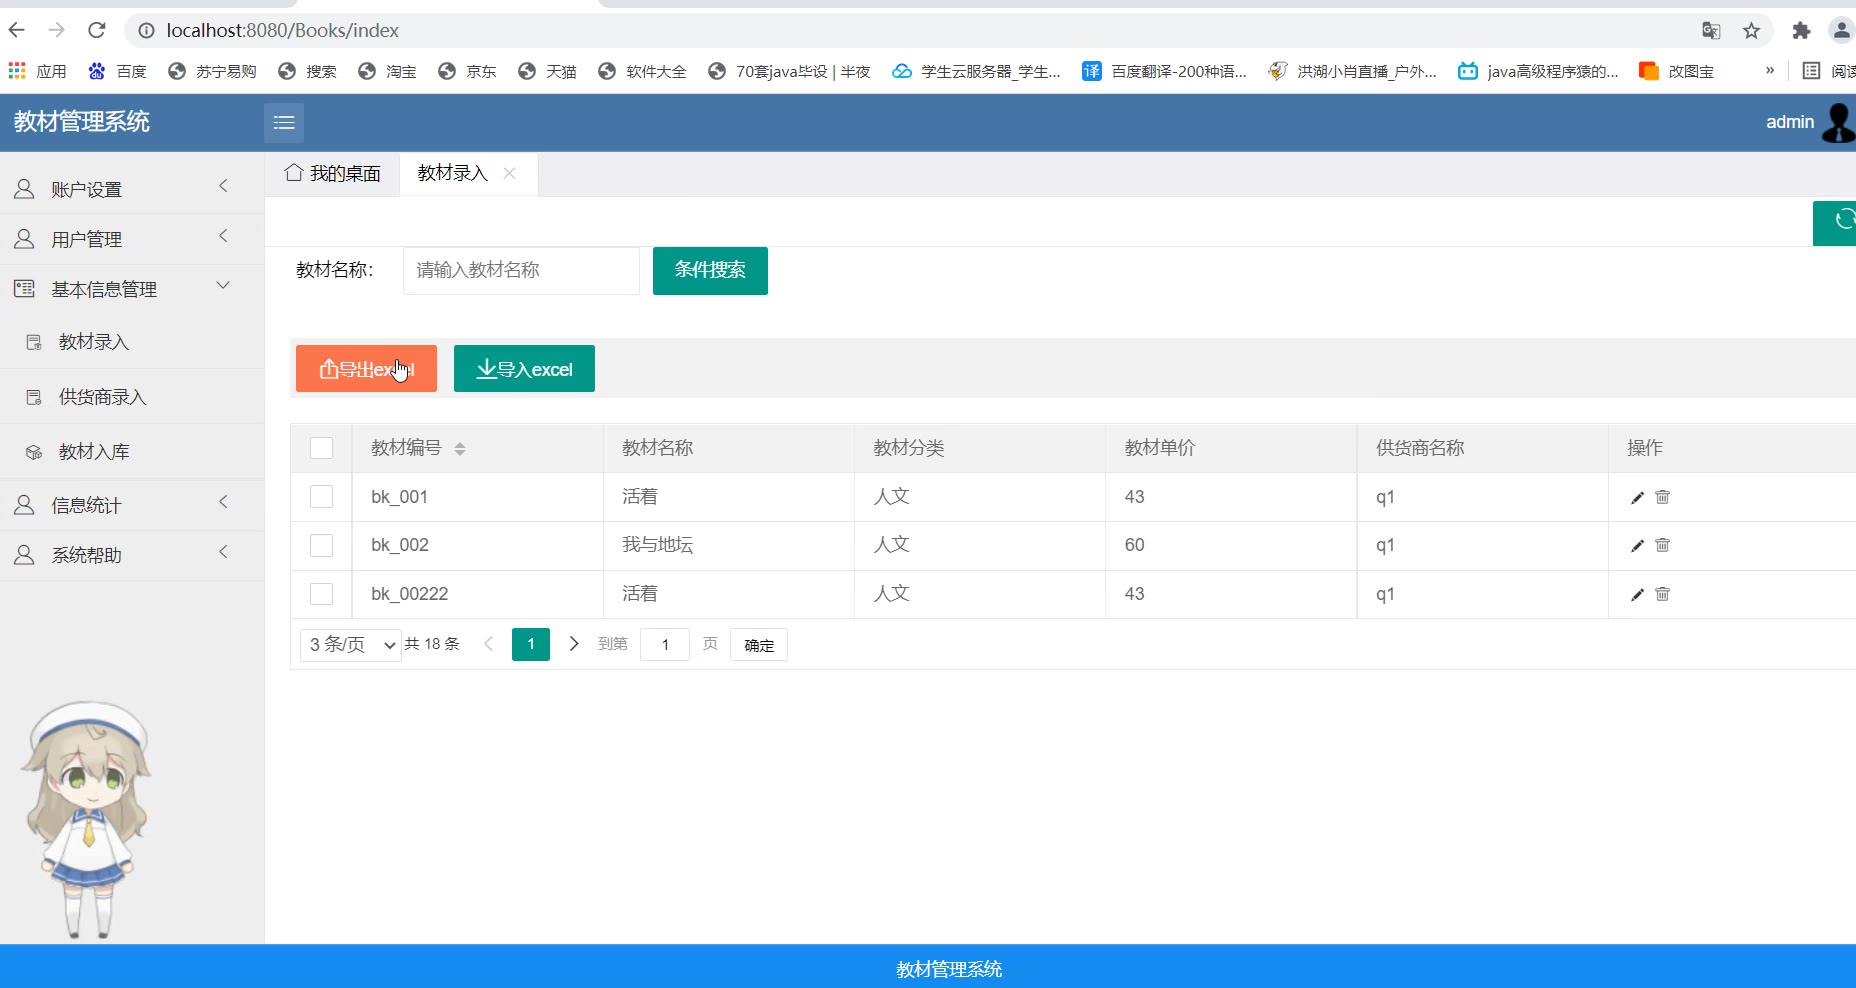Toggle the sidebar collapse hamburger button

click(x=284, y=122)
